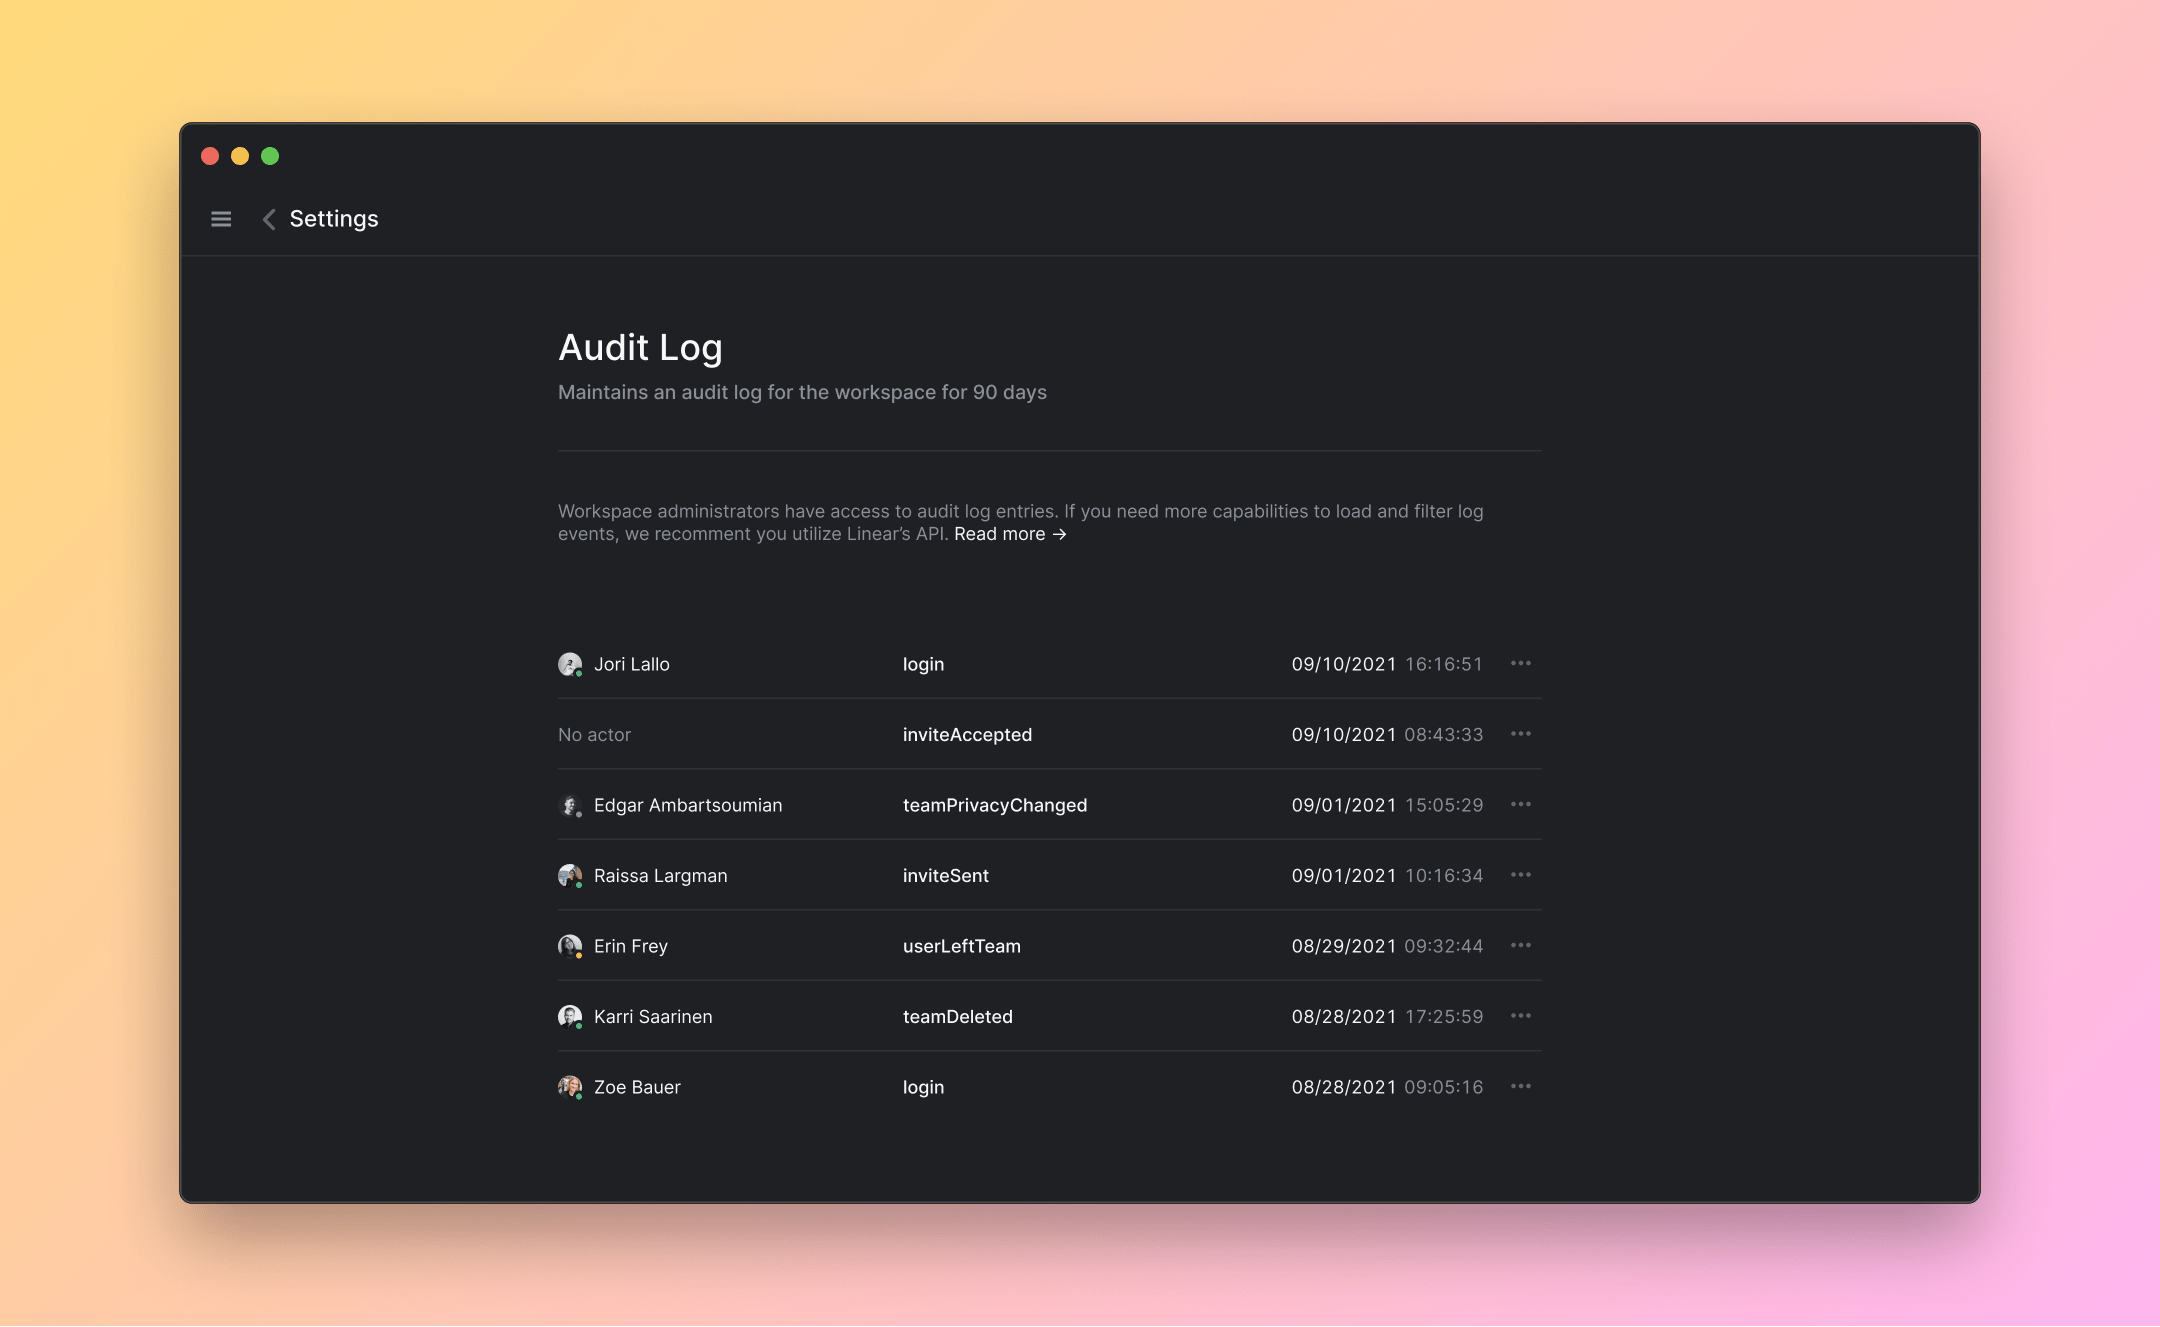Viewport: 2160px width, 1327px height.
Task: Click Edgar Ambartsoumian's avatar
Action: point(570,805)
